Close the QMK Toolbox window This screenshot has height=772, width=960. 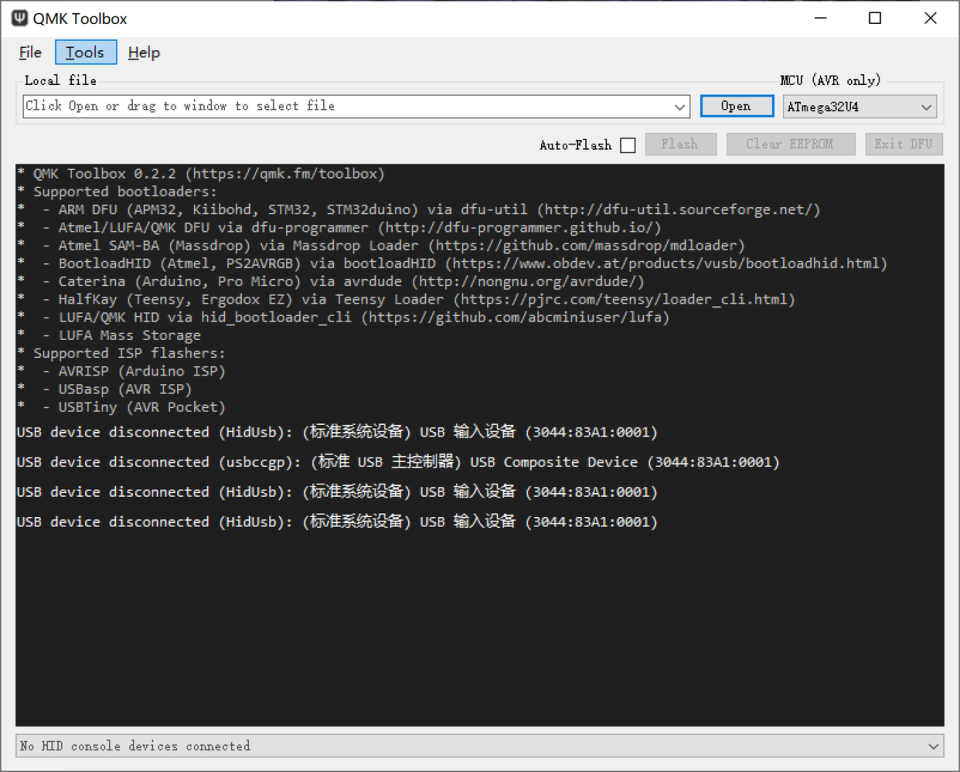click(x=930, y=18)
